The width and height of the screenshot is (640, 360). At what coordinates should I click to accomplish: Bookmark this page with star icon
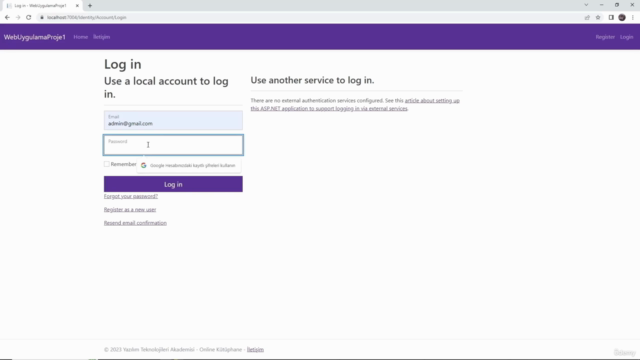[x=598, y=18]
